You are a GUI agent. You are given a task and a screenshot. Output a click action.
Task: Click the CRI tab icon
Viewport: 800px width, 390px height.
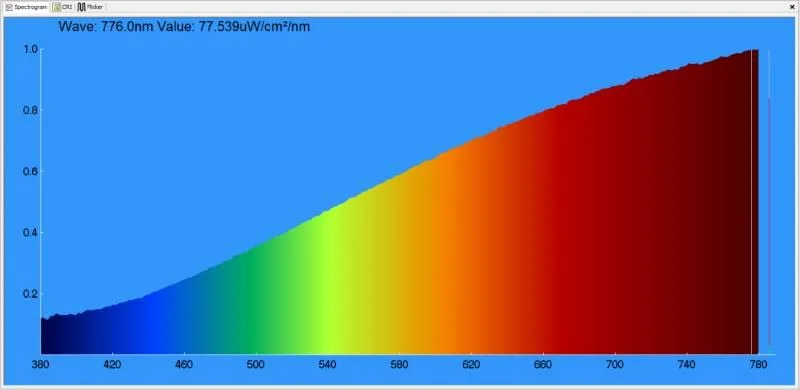point(57,7)
